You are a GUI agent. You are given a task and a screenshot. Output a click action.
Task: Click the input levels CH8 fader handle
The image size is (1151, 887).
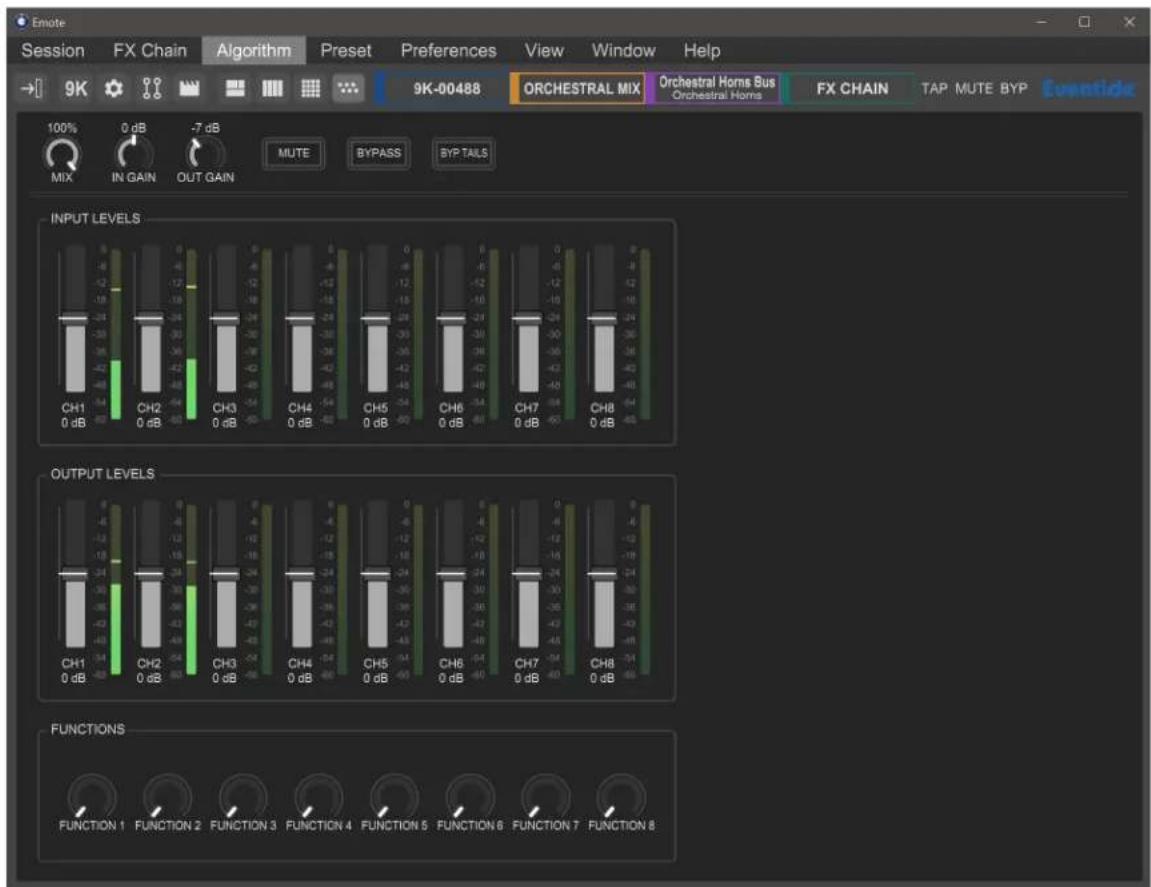pos(603,319)
